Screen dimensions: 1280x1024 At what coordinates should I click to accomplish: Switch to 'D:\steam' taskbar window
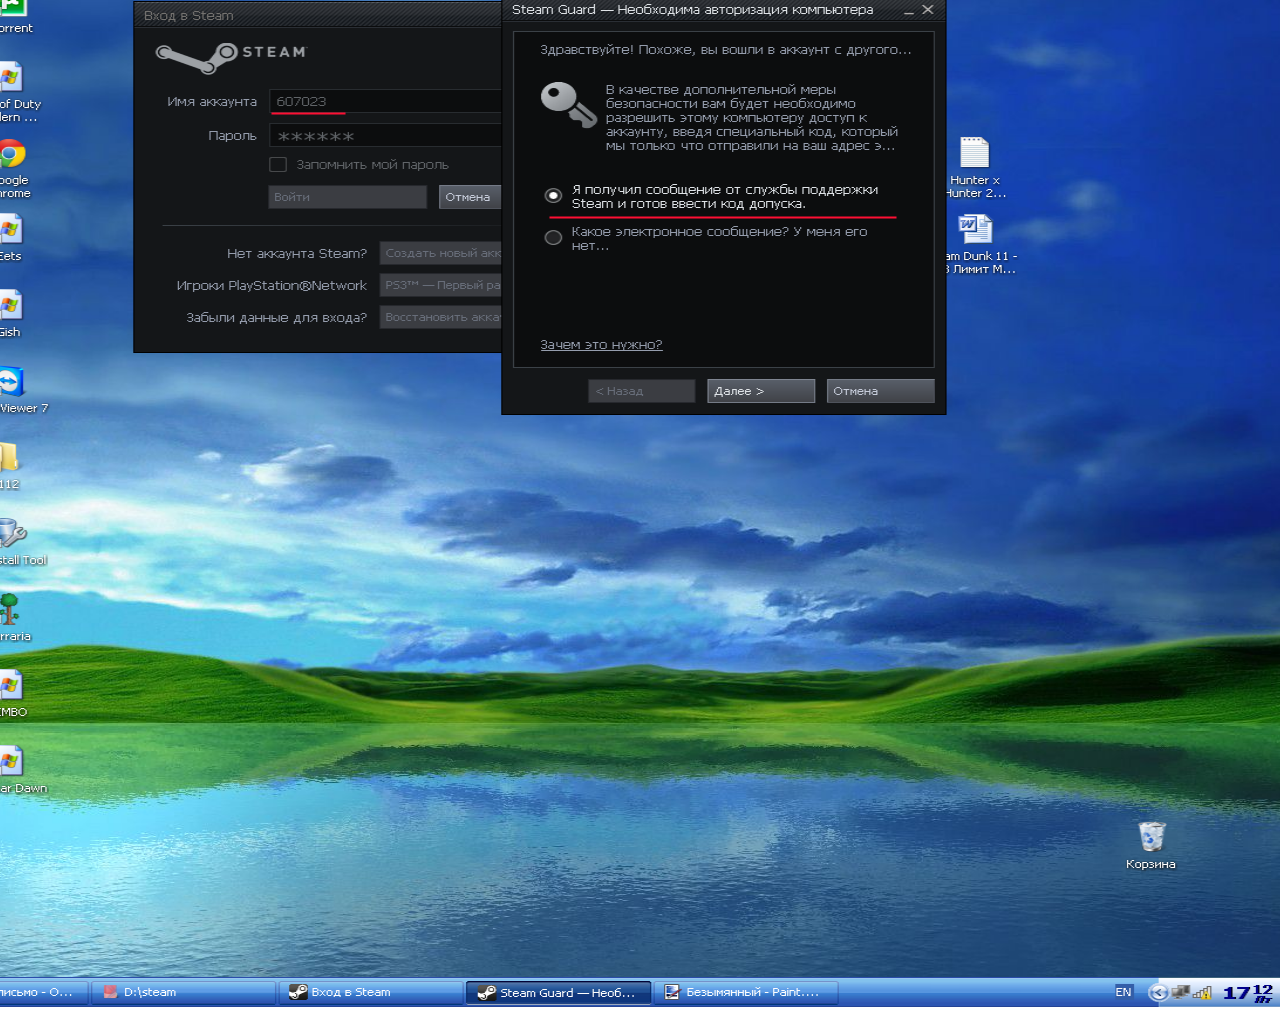pyautogui.click(x=184, y=992)
